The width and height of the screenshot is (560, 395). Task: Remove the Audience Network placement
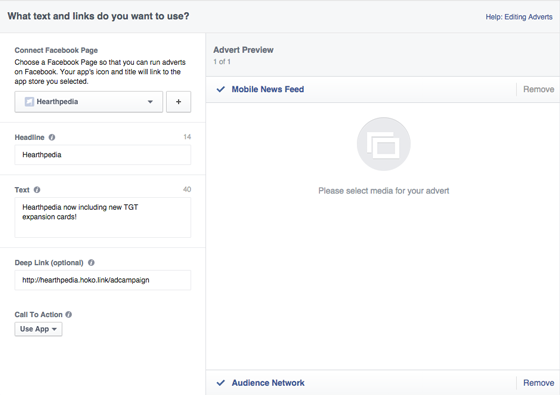point(538,383)
